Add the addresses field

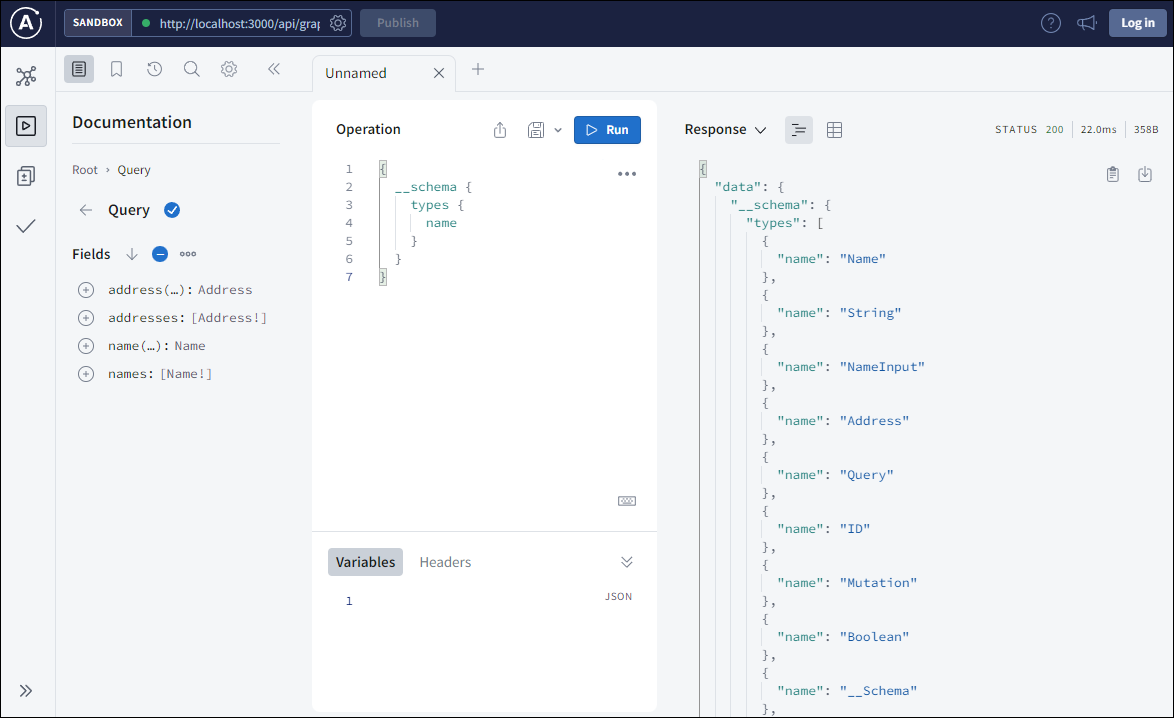[x=86, y=318]
